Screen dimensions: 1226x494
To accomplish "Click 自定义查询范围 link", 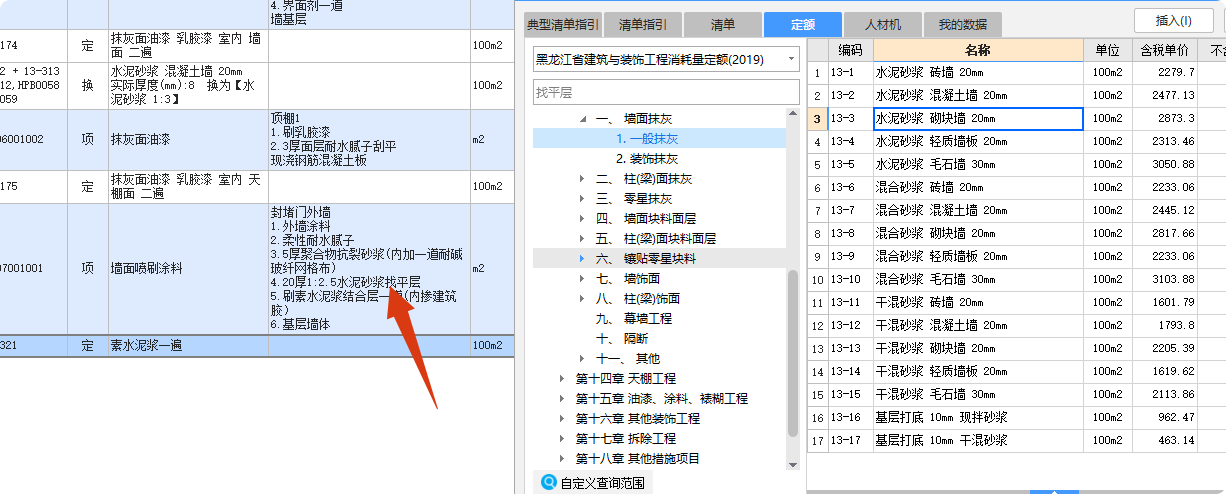I will 603,483.
